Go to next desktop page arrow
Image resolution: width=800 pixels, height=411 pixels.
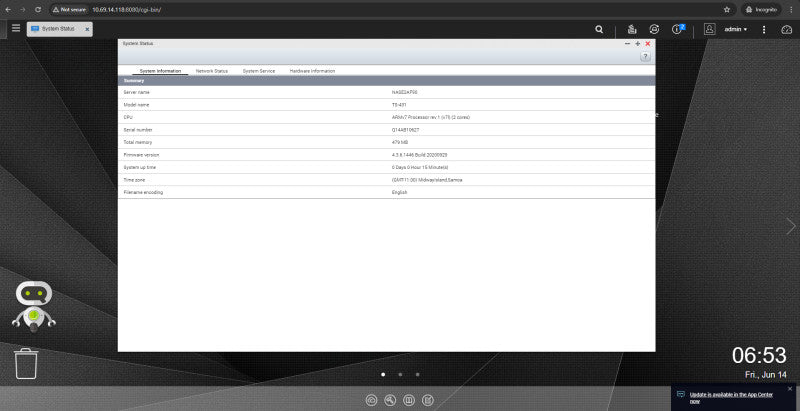coord(790,226)
